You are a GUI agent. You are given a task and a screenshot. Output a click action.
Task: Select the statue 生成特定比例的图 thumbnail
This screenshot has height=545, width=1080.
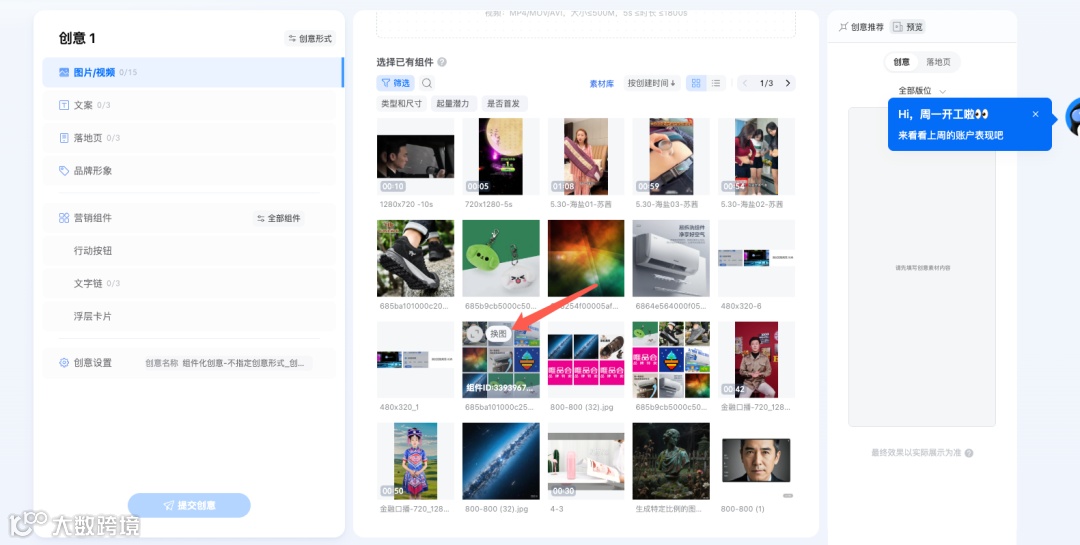tap(671, 461)
